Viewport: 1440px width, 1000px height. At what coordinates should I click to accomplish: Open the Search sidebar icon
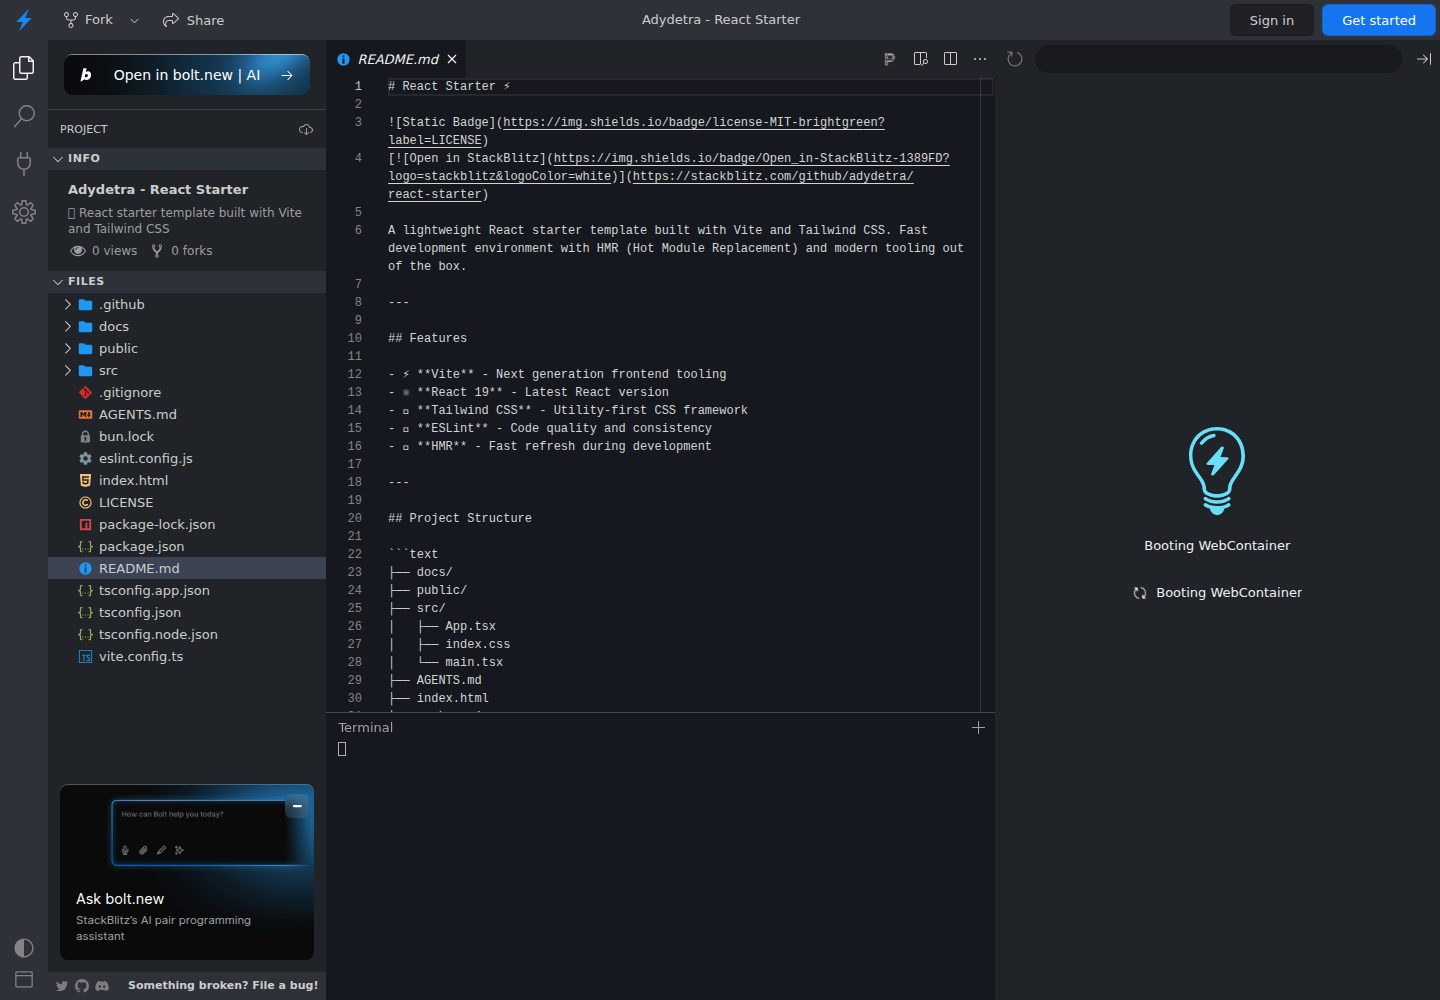(24, 116)
